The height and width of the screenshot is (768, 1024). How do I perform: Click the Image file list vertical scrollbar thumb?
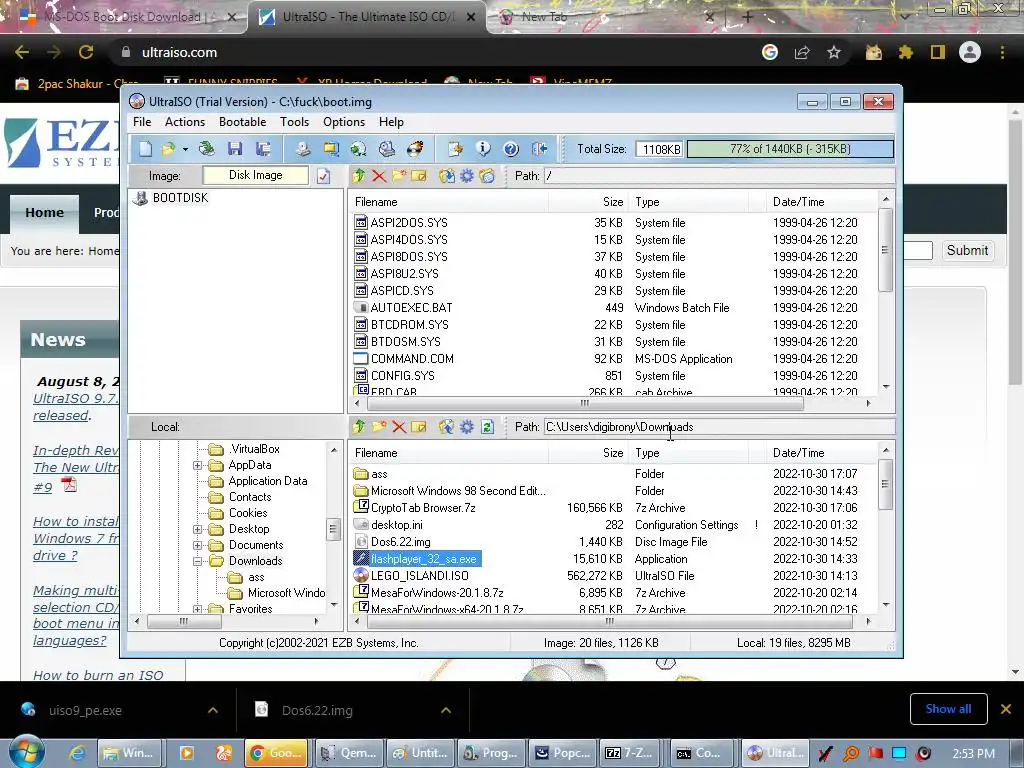(886, 250)
